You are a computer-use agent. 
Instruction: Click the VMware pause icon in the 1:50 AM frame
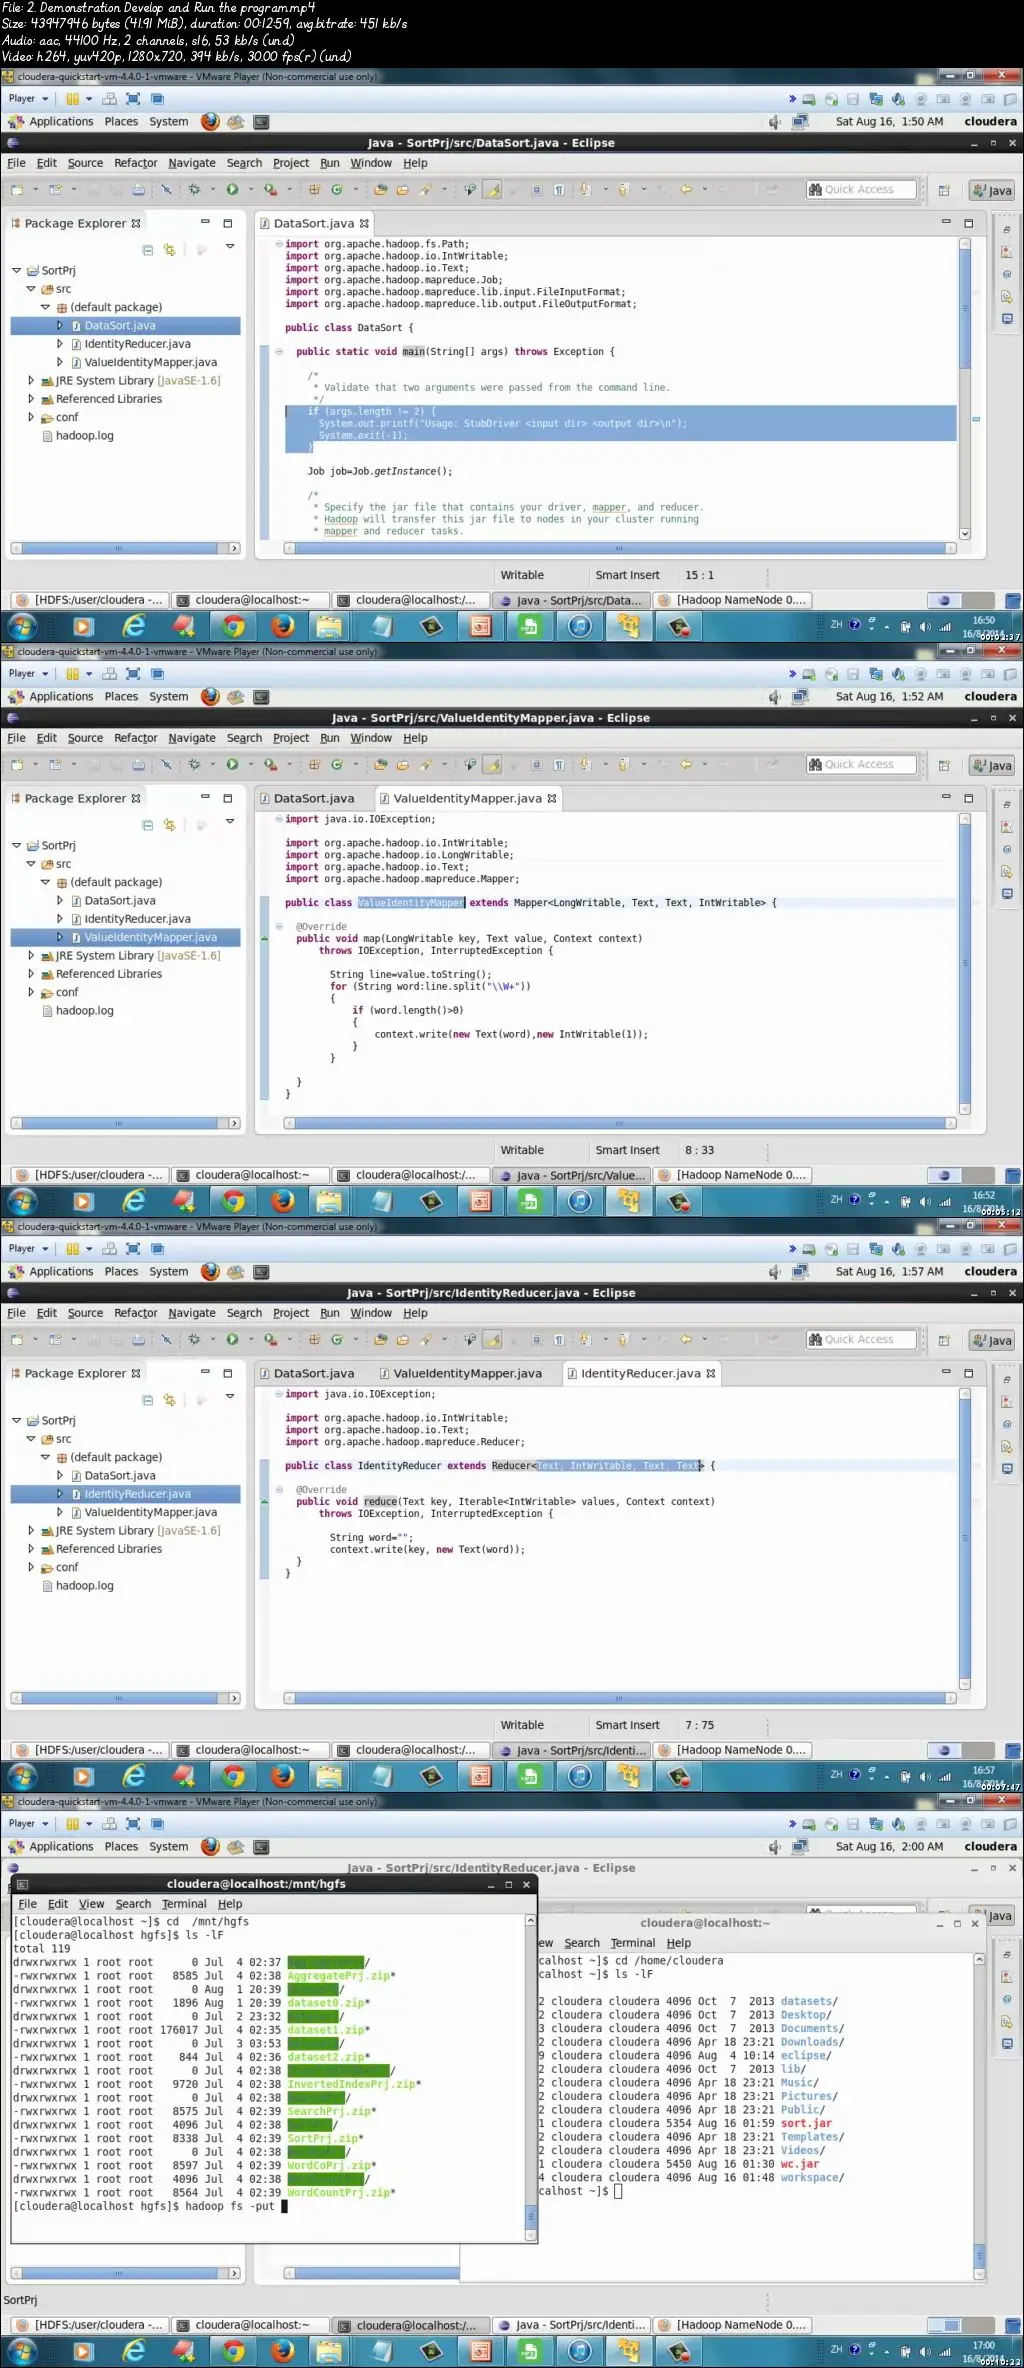(x=72, y=99)
